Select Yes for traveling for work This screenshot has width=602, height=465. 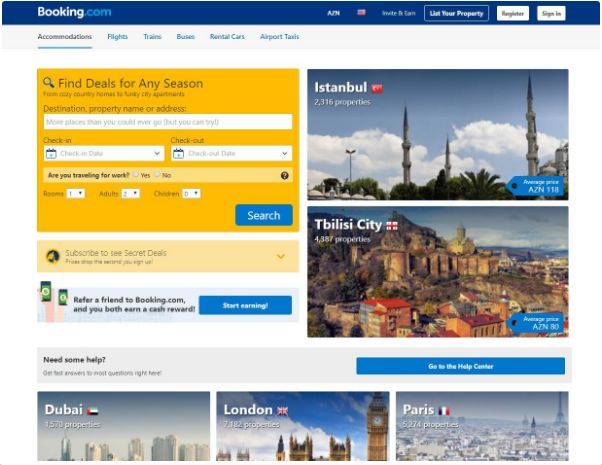(x=136, y=174)
